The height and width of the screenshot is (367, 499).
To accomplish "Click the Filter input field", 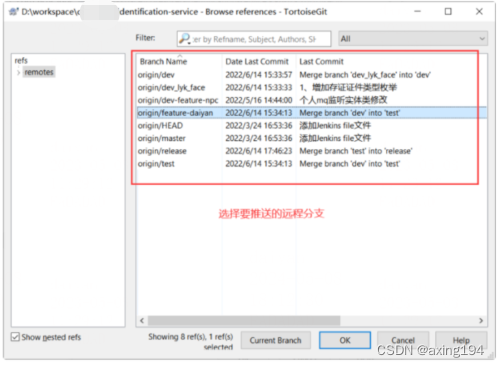I will coord(254,39).
